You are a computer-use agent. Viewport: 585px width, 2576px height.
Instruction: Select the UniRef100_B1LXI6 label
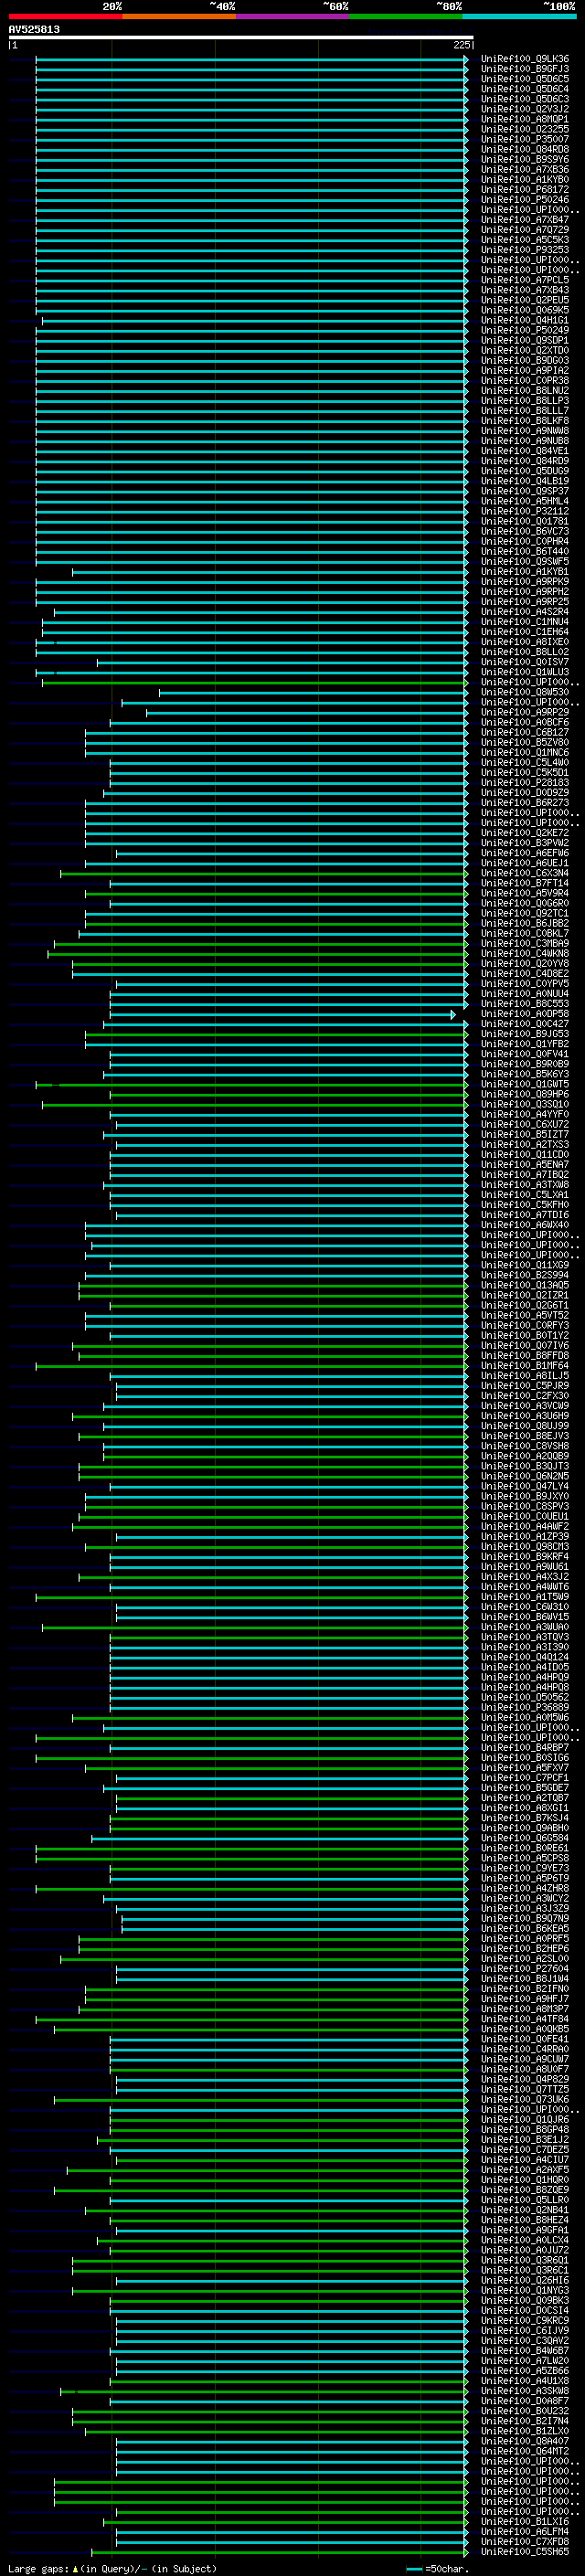tap(525, 2521)
